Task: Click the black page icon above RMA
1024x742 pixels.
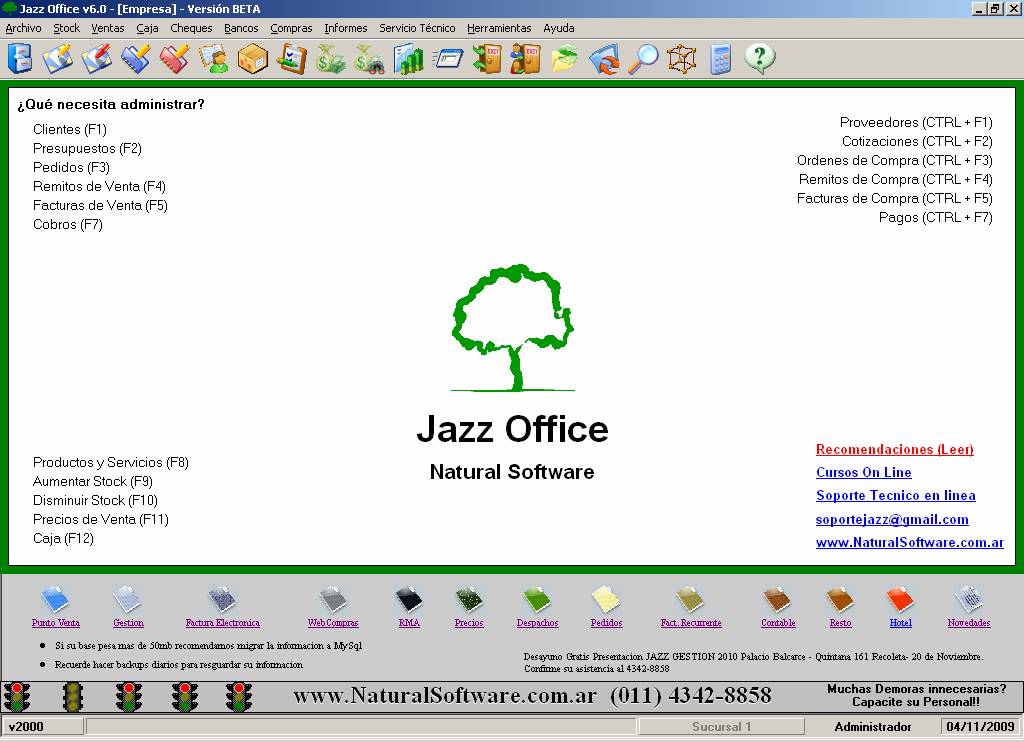Action: pos(409,600)
